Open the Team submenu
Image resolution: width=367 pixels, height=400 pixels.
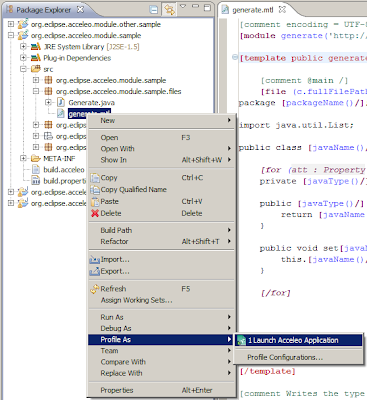click(x=161, y=351)
